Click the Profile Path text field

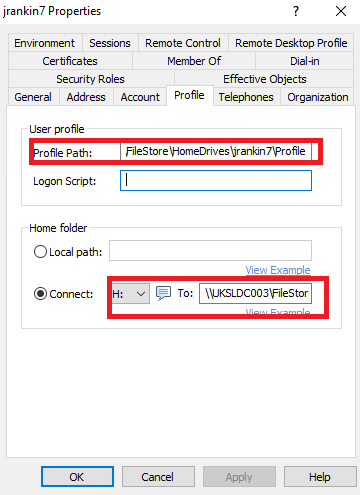216,152
